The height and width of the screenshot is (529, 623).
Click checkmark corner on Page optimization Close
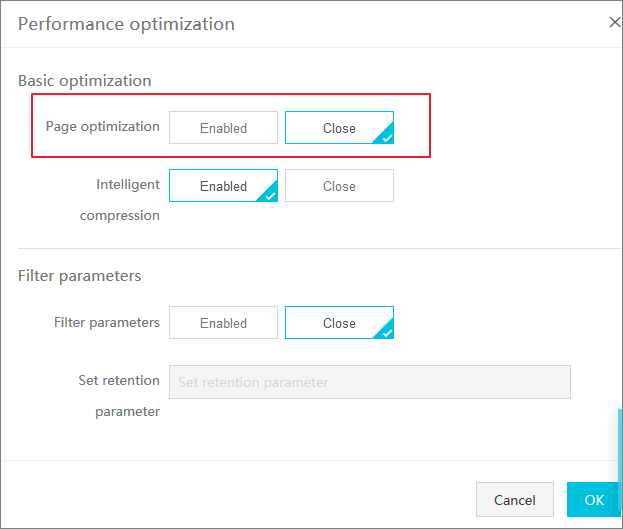[x=386, y=137]
